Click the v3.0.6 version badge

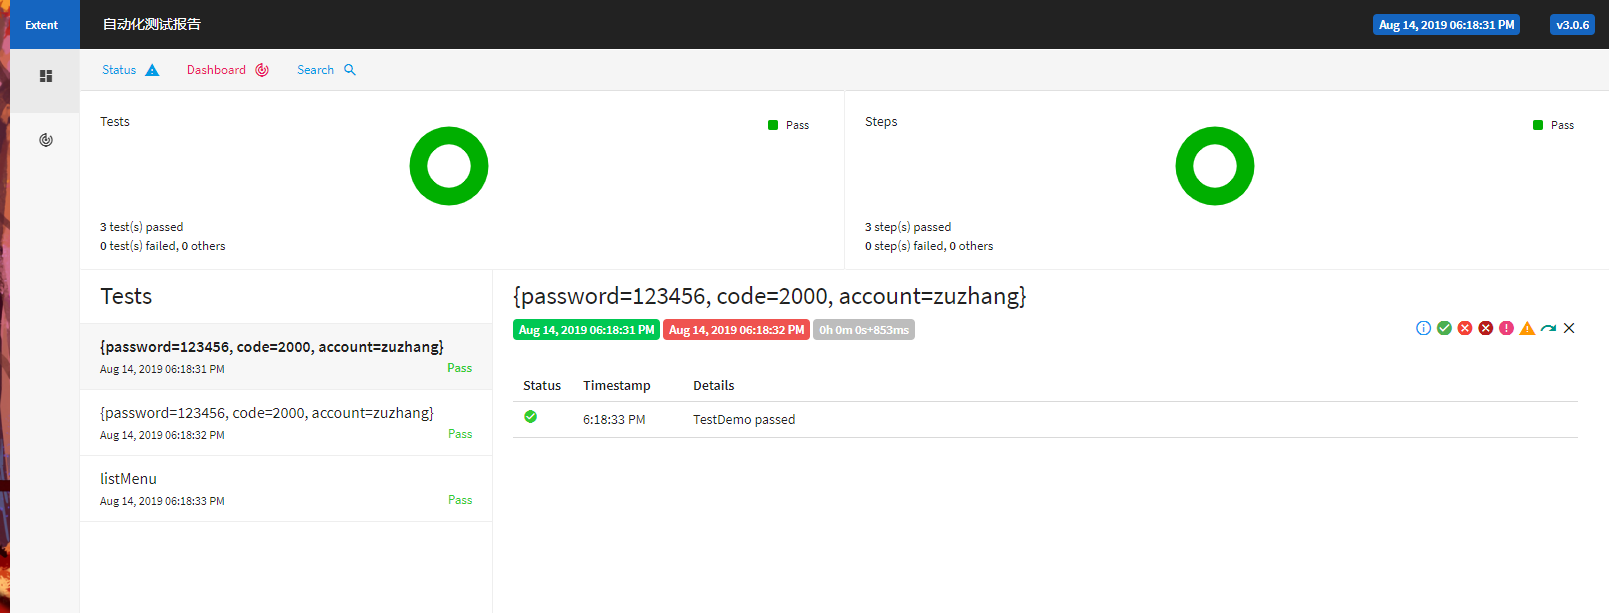(x=1572, y=25)
